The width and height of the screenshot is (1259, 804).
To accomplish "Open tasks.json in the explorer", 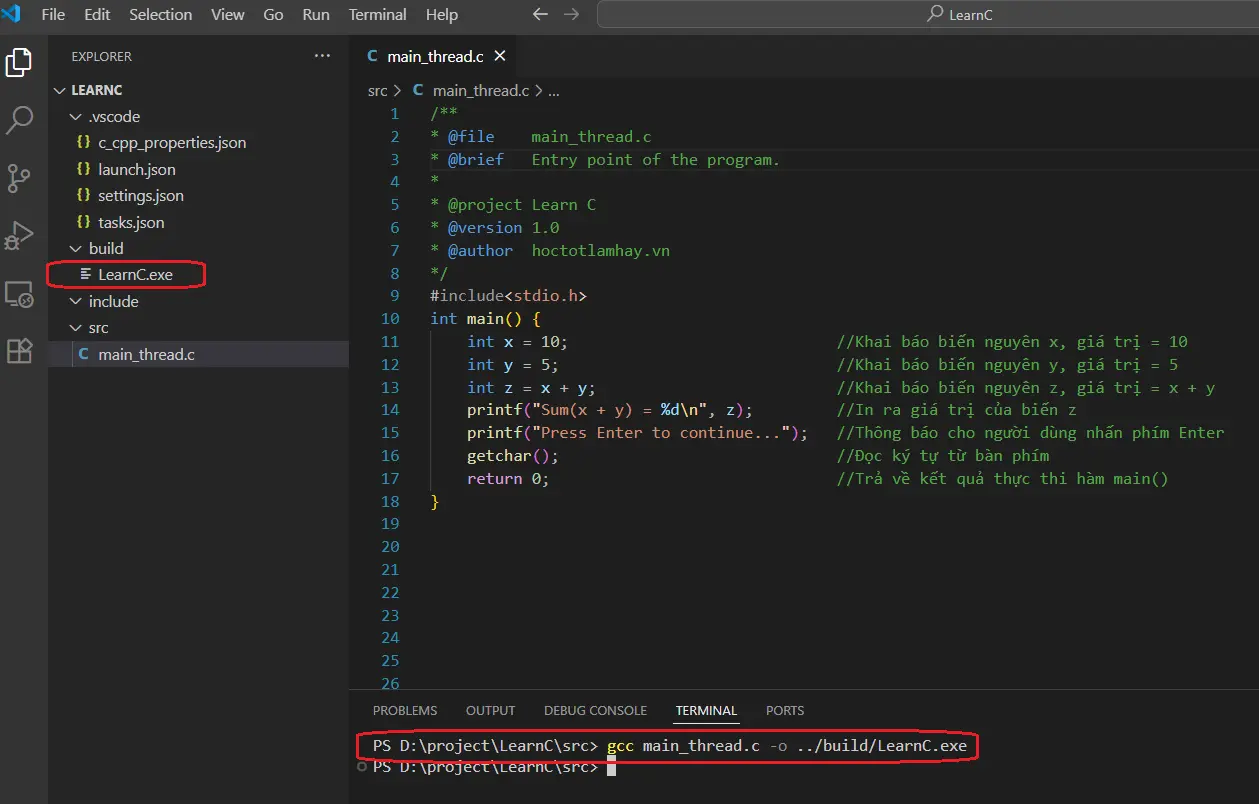I will pos(131,222).
